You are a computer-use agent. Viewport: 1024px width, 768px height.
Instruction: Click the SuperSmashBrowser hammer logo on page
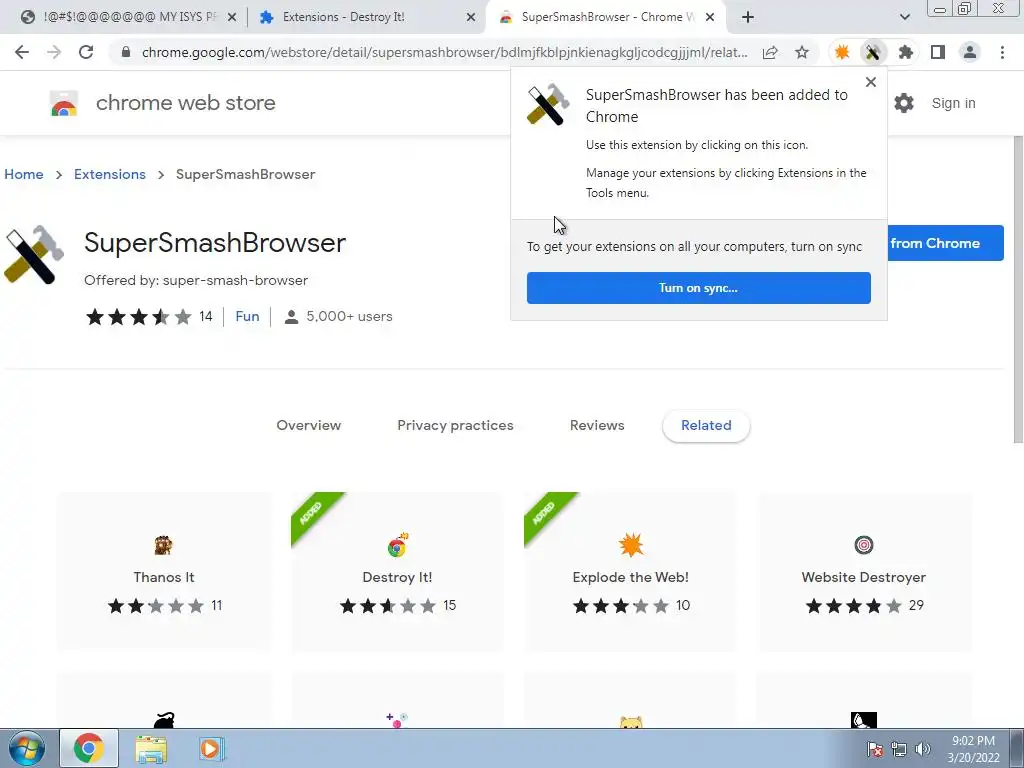tap(34, 255)
